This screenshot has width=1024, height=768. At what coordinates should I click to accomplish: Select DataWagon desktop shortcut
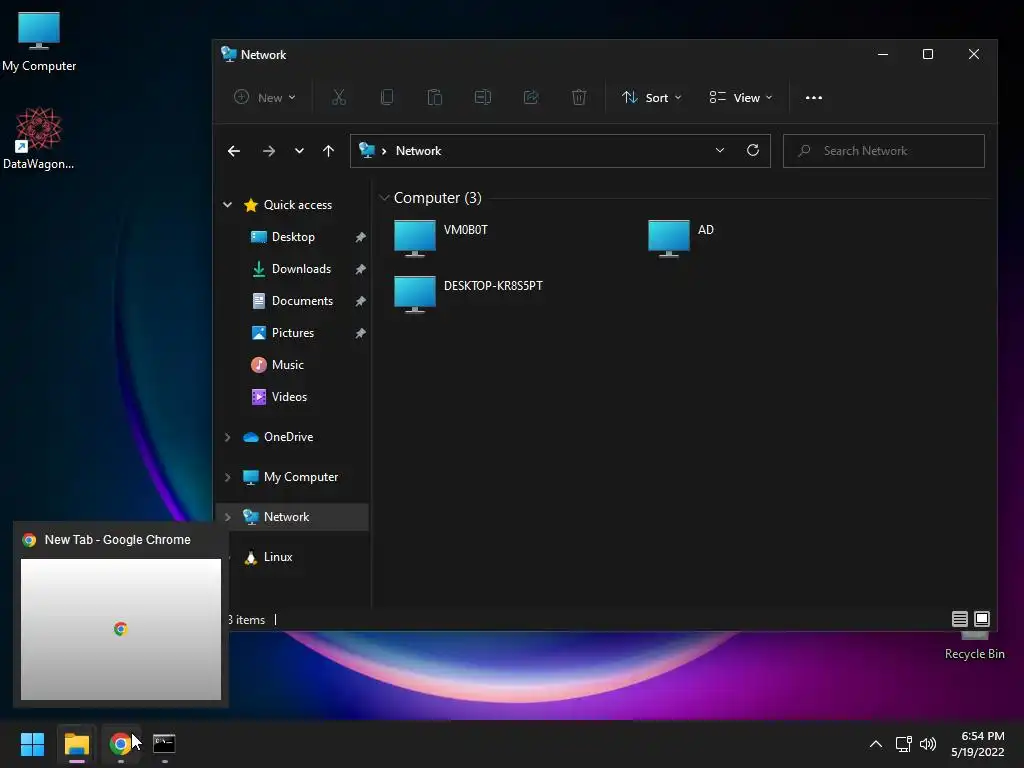coord(39,138)
